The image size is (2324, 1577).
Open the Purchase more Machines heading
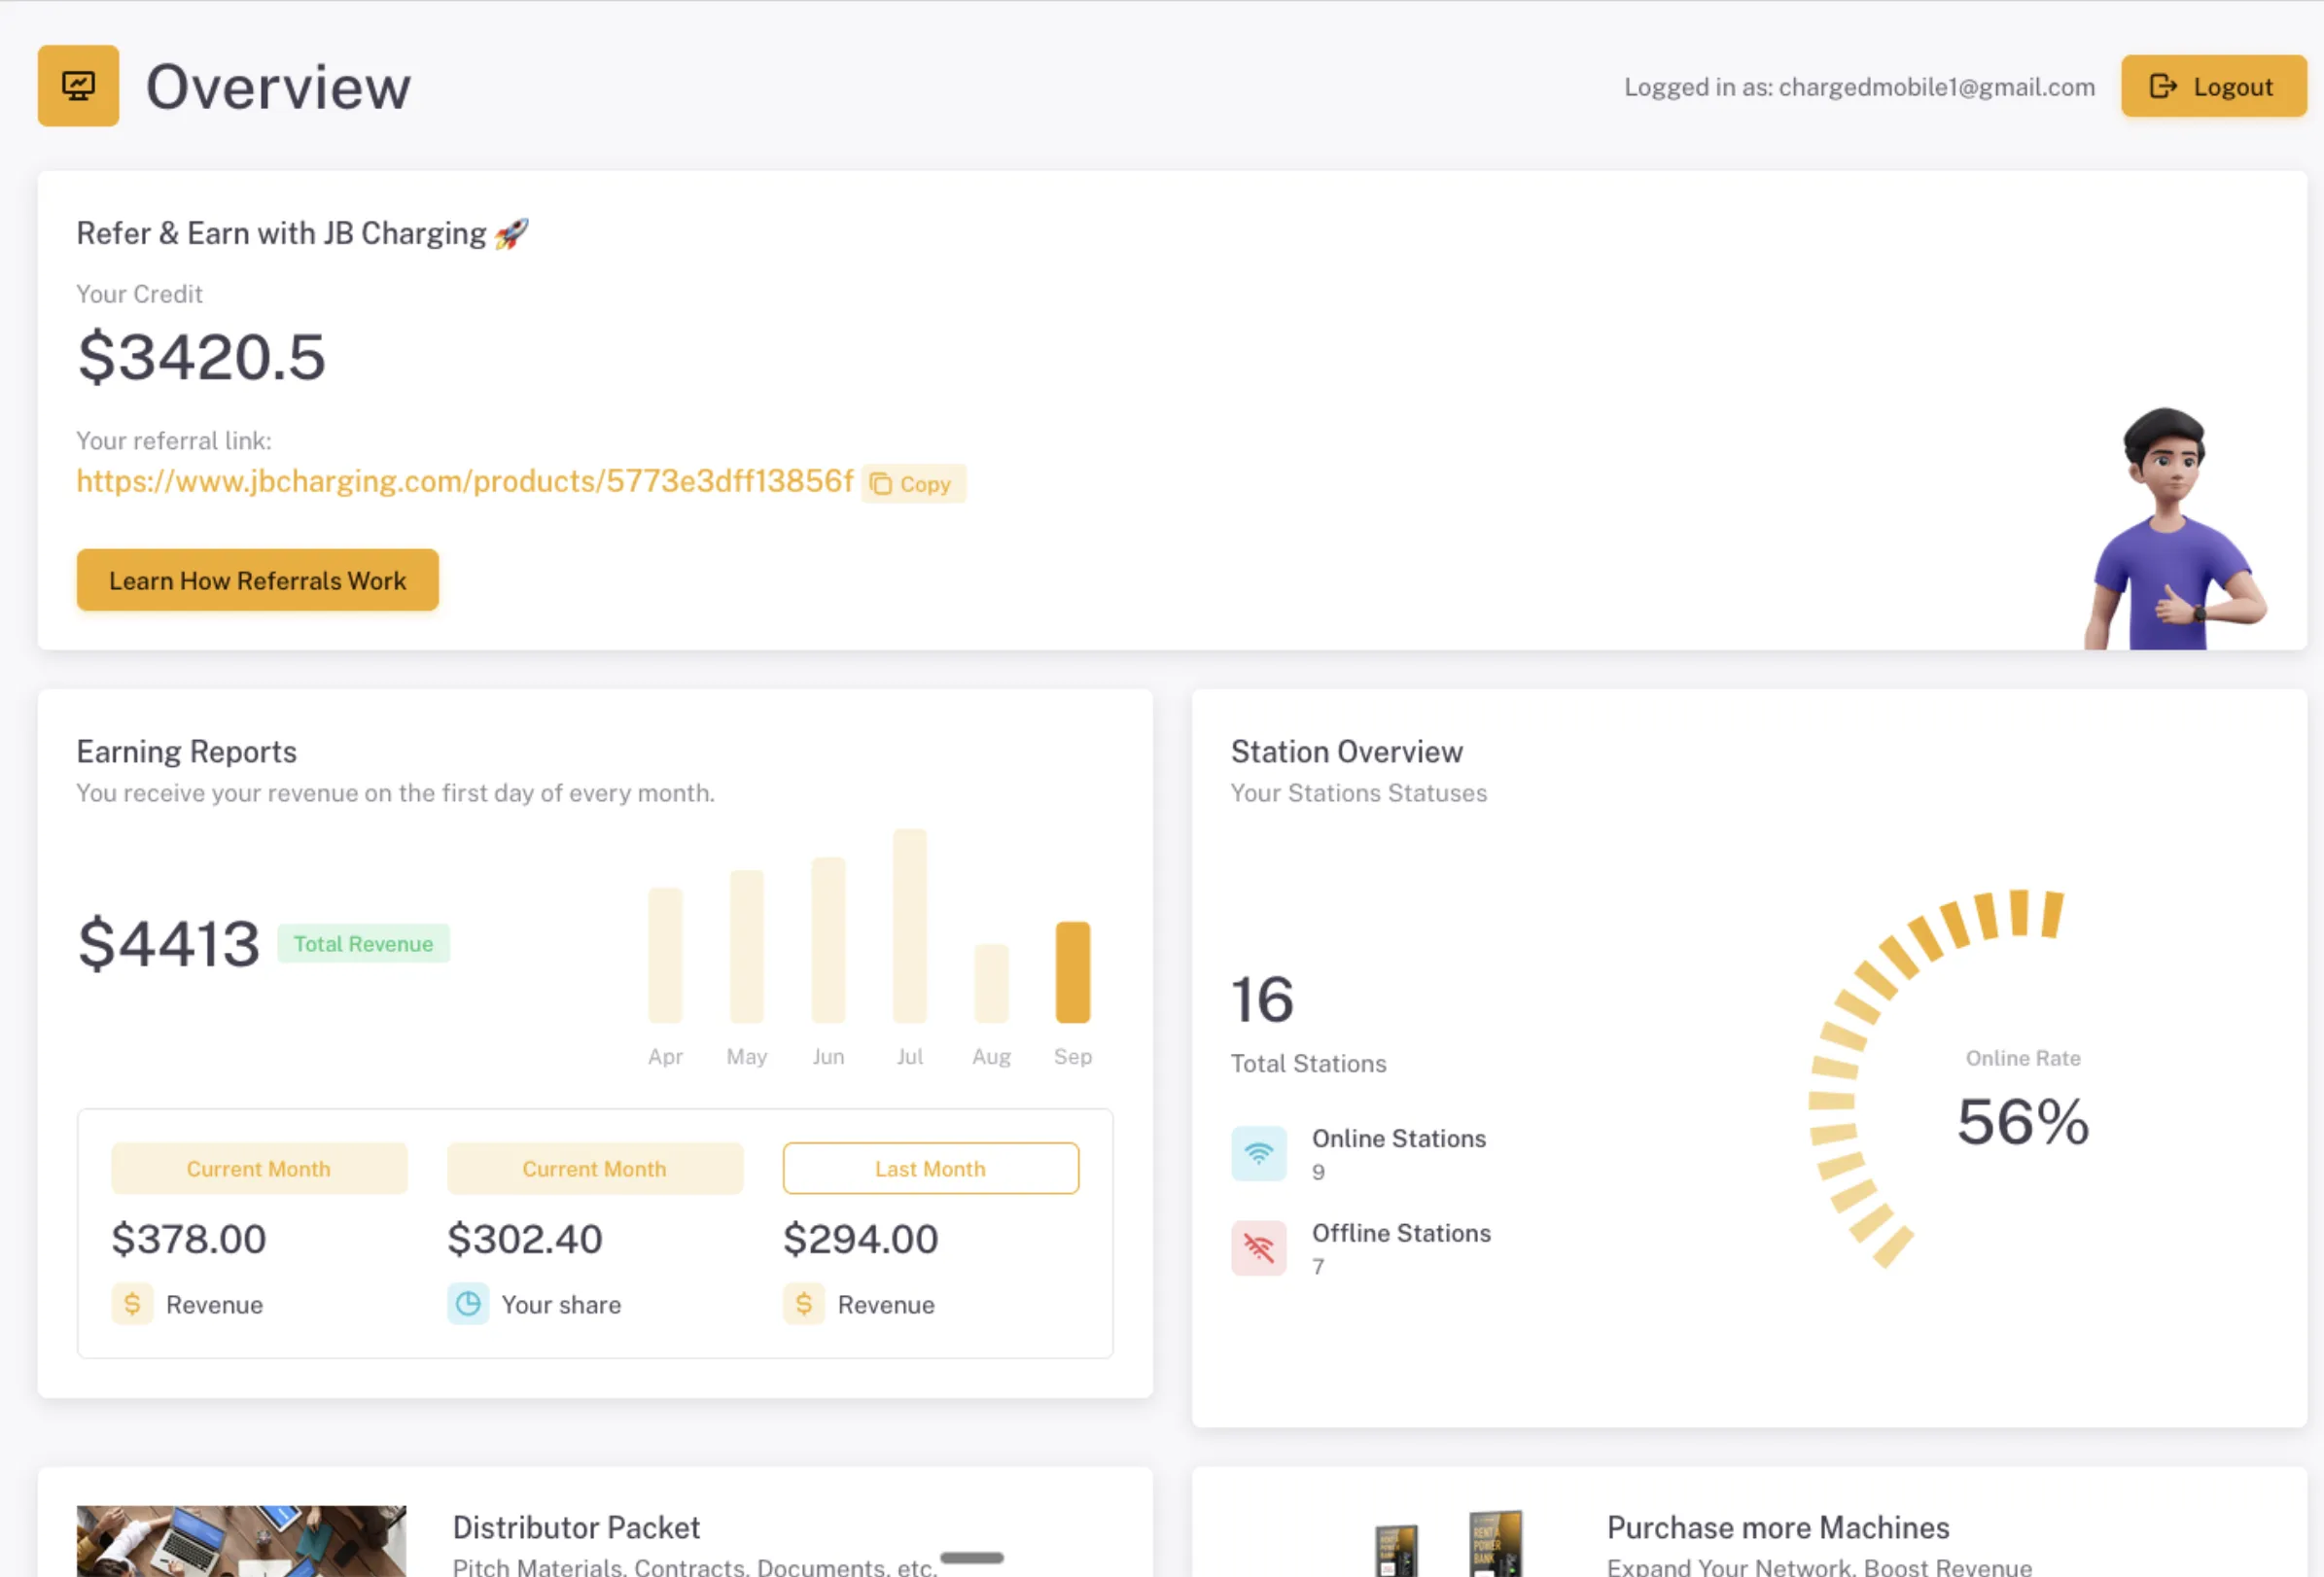point(1778,1527)
